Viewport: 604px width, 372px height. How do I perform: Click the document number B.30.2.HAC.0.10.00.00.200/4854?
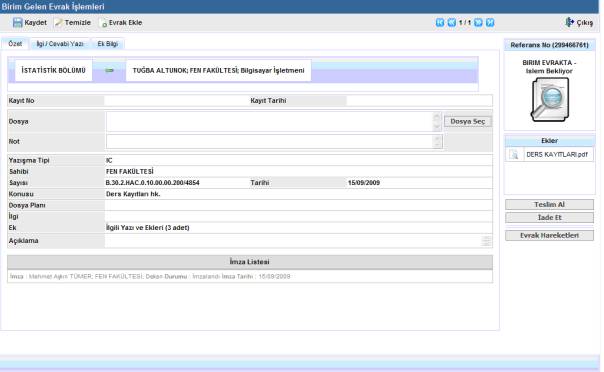[153, 183]
